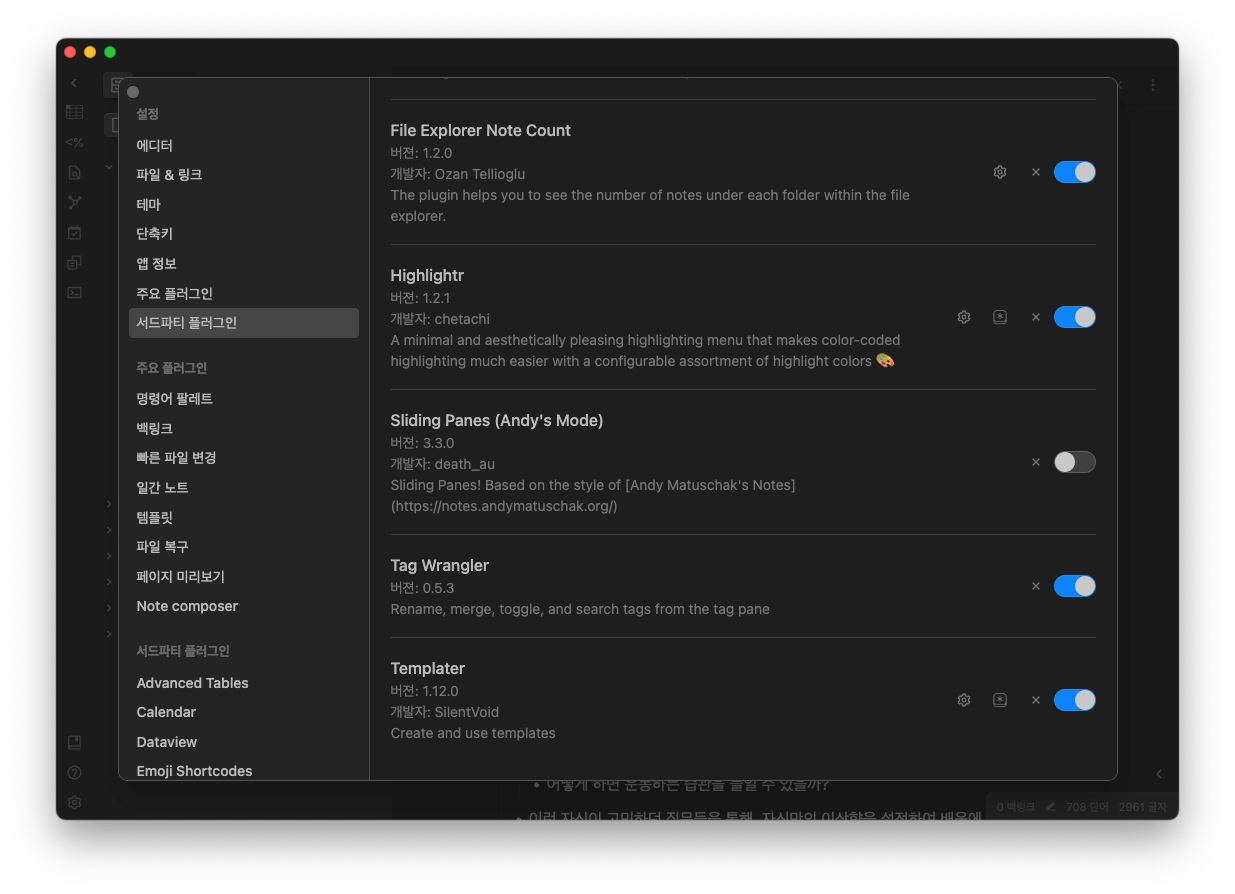Close the settings modal with round button

tap(133, 92)
